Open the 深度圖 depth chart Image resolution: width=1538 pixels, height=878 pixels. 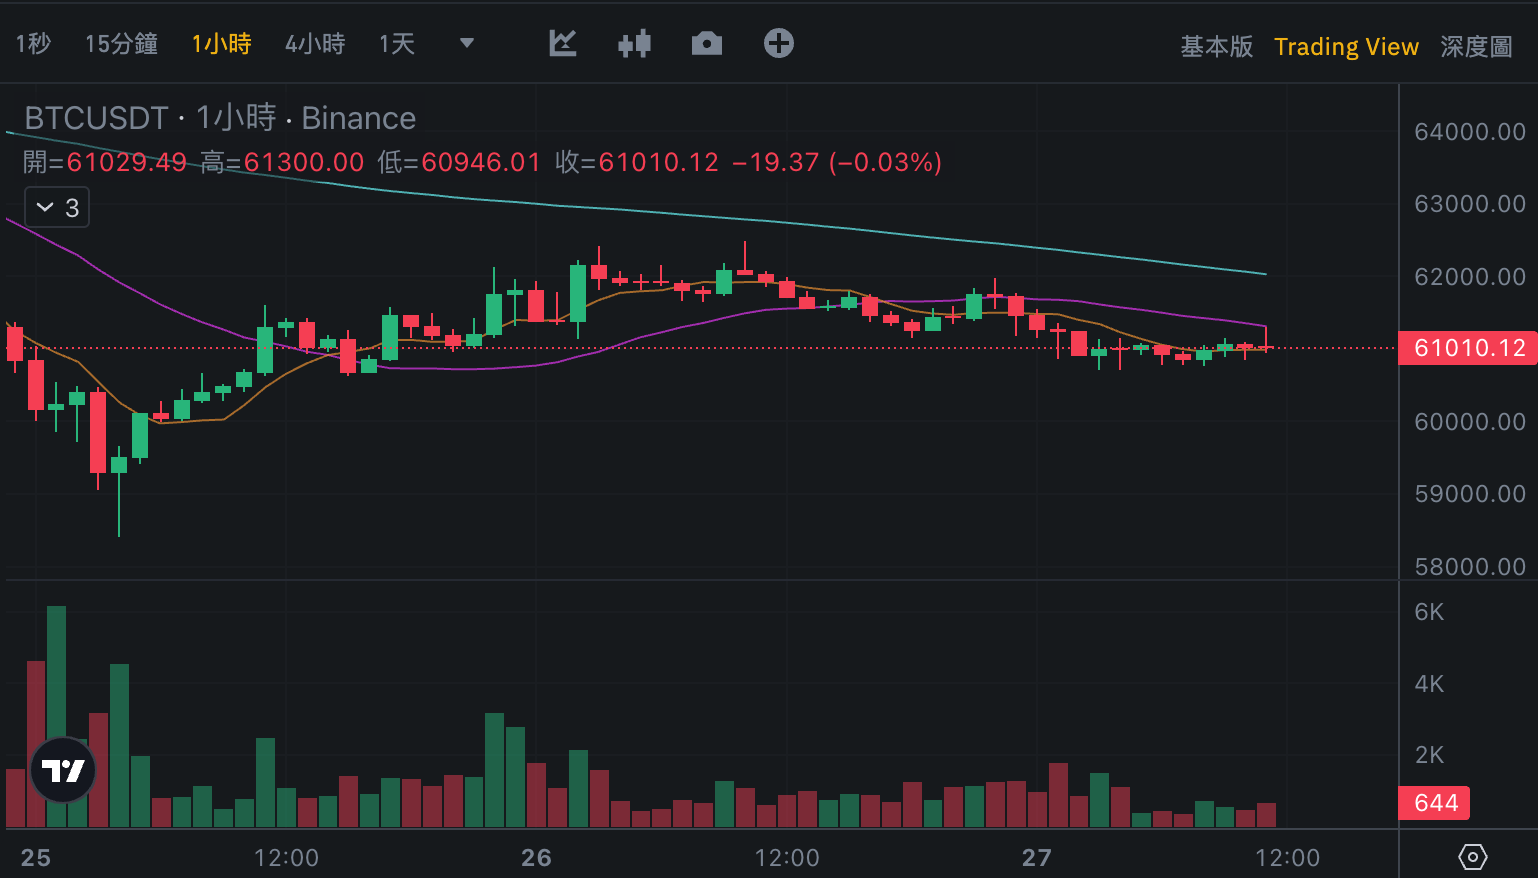tap(1476, 47)
